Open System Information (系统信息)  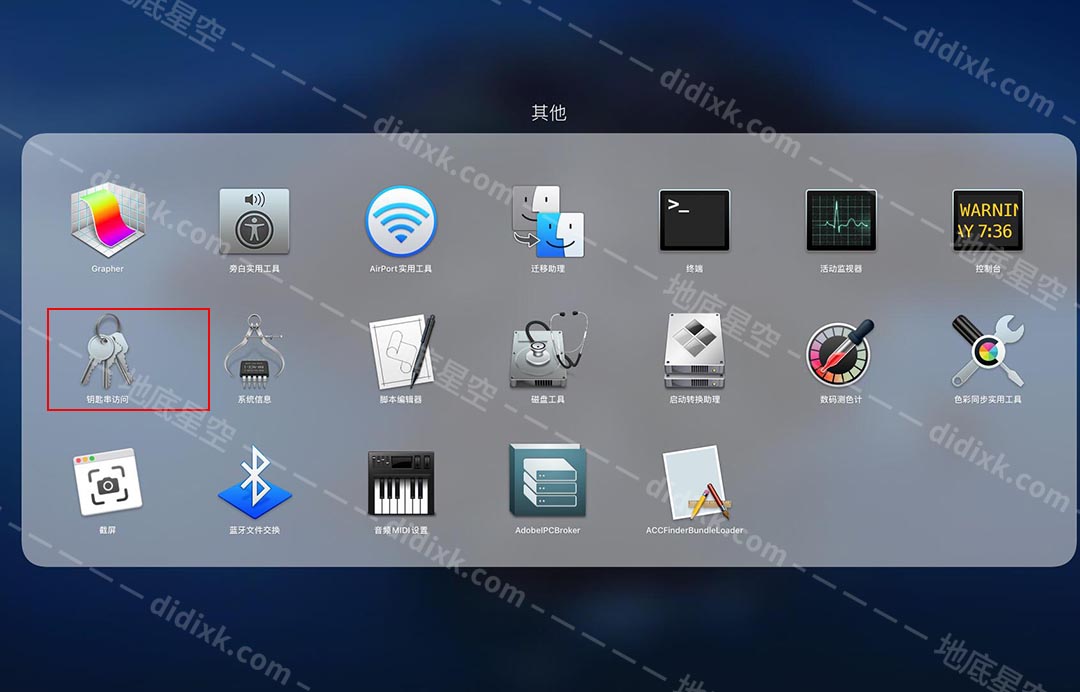[254, 351]
